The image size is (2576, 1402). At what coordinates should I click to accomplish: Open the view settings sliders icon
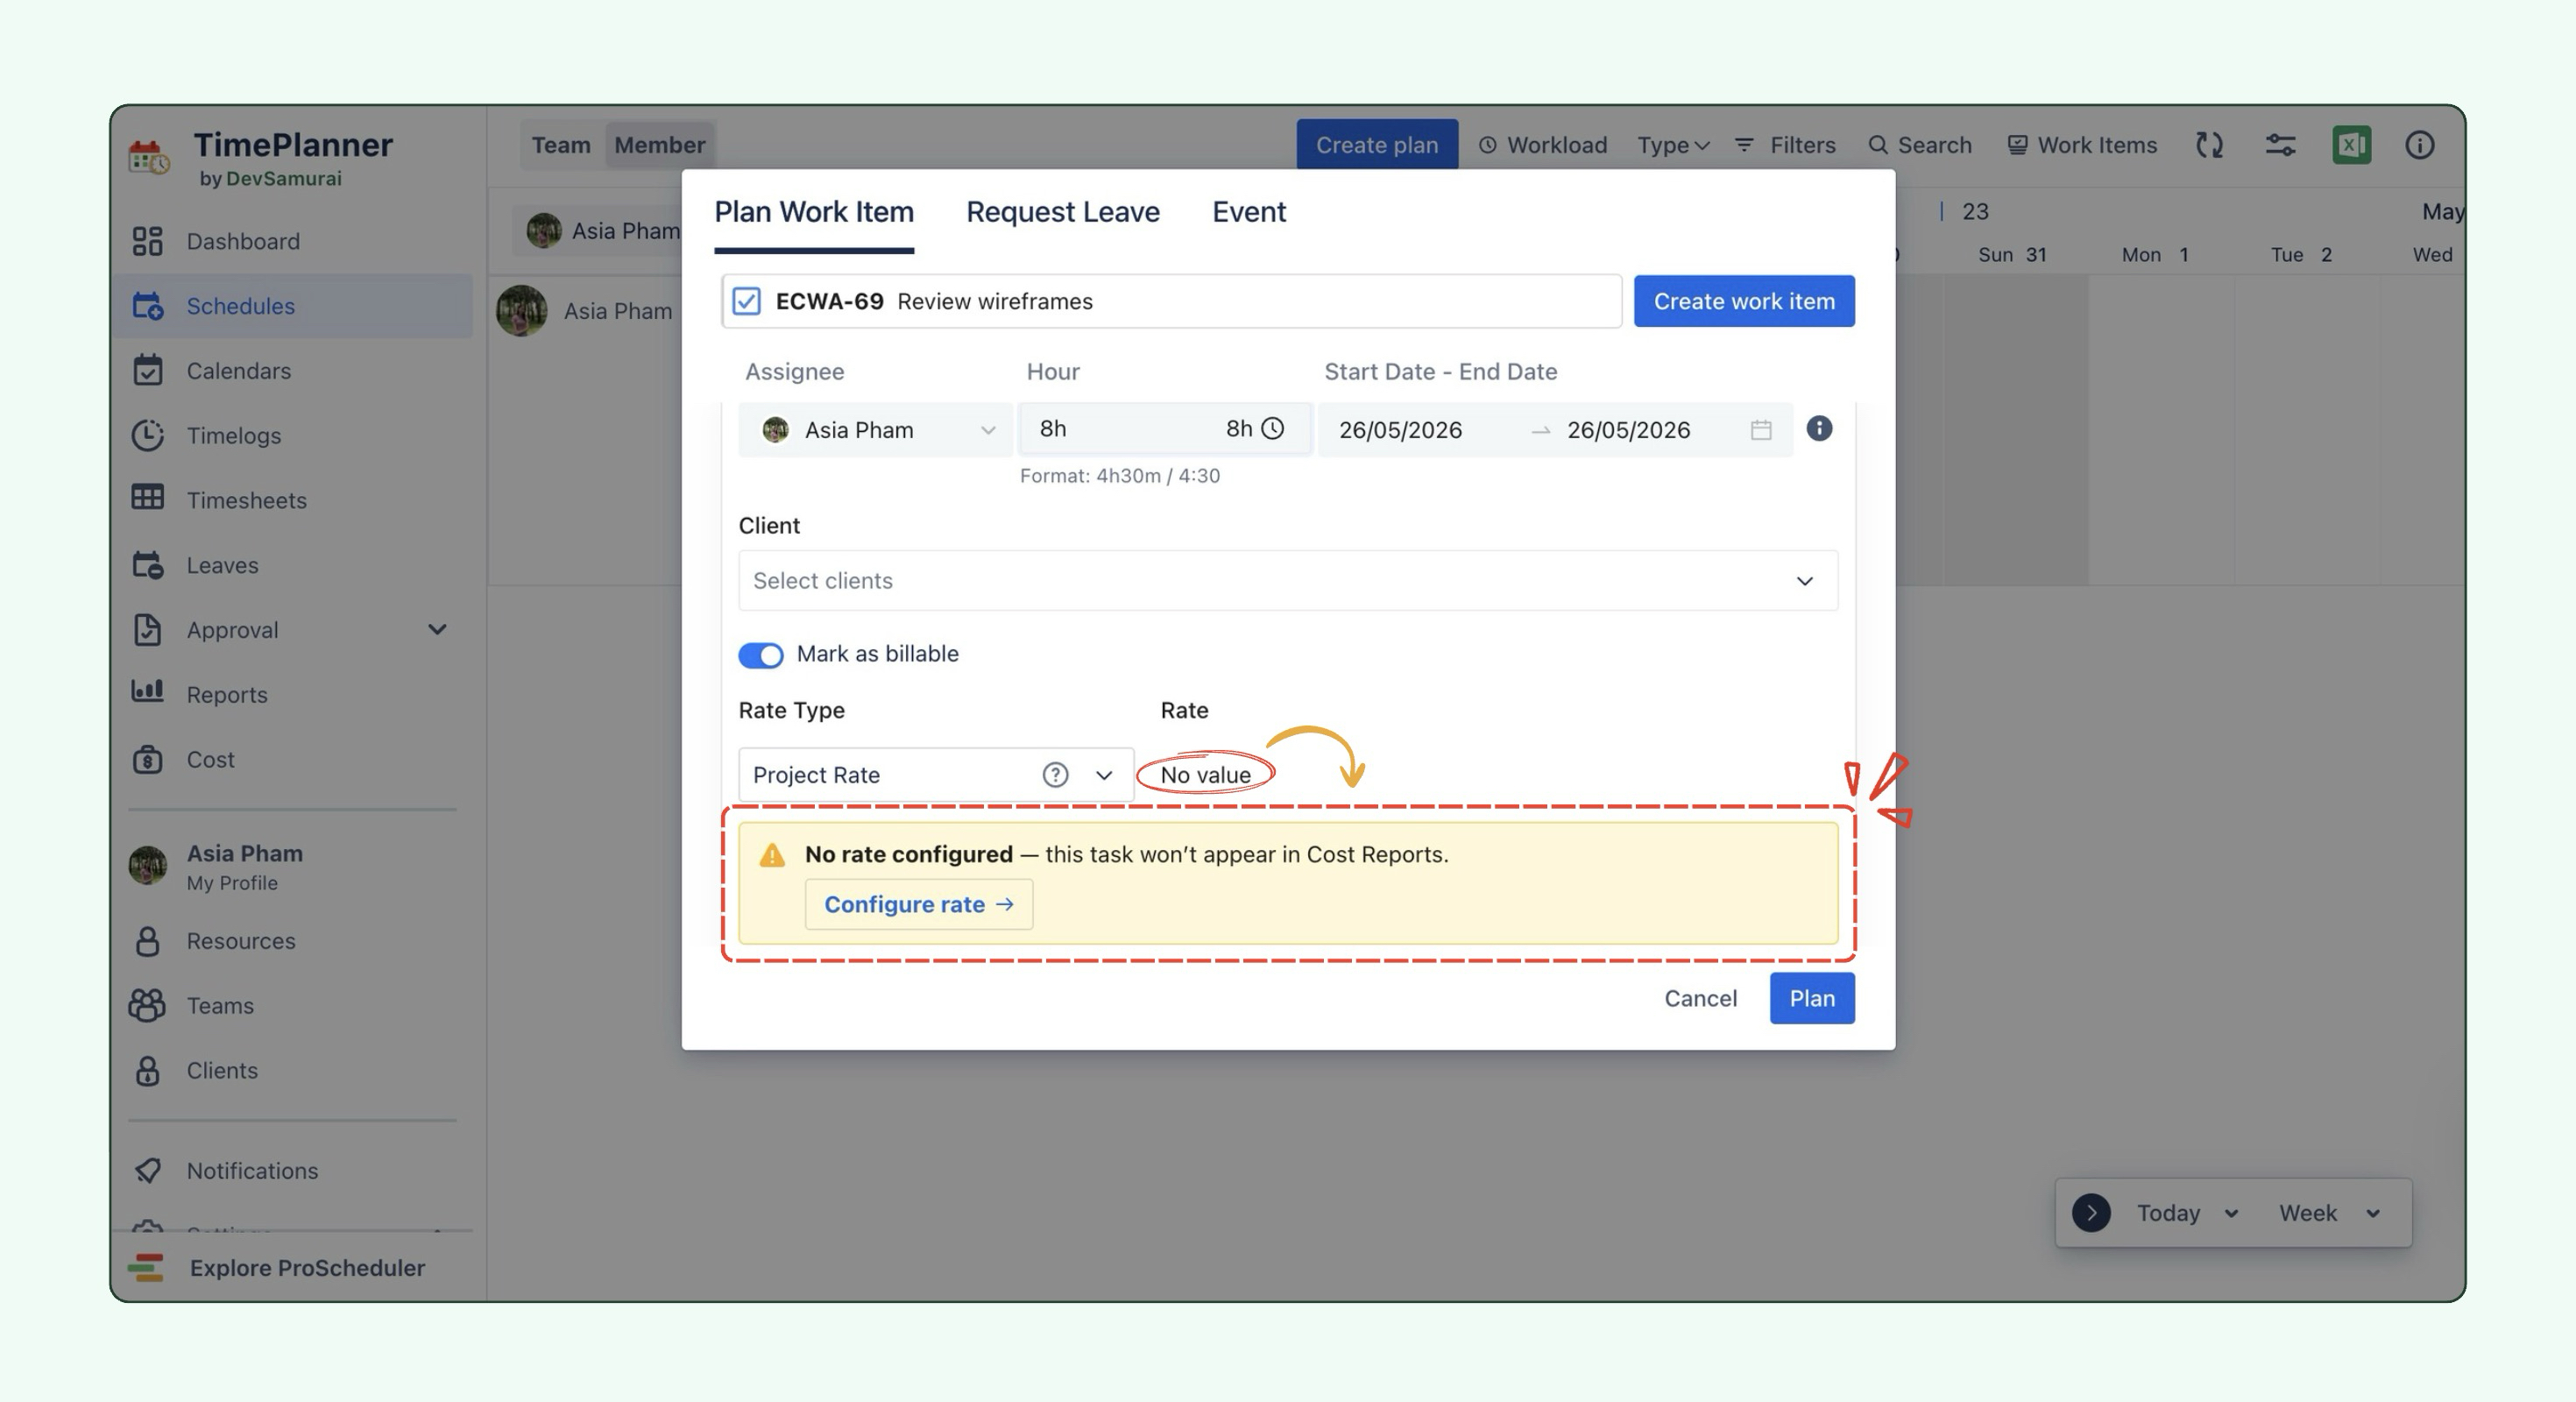[x=2280, y=145]
